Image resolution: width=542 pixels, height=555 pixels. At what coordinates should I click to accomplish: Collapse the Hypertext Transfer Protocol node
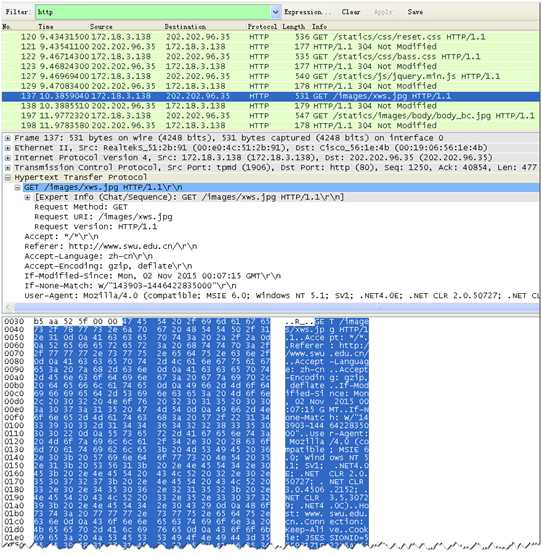[x=7, y=178]
